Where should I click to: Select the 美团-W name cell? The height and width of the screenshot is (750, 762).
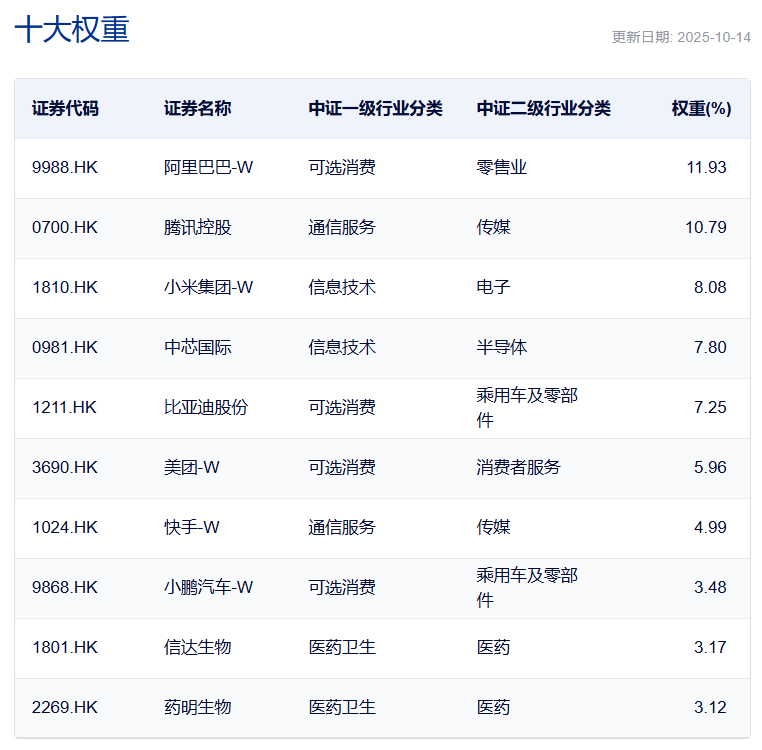coord(191,468)
